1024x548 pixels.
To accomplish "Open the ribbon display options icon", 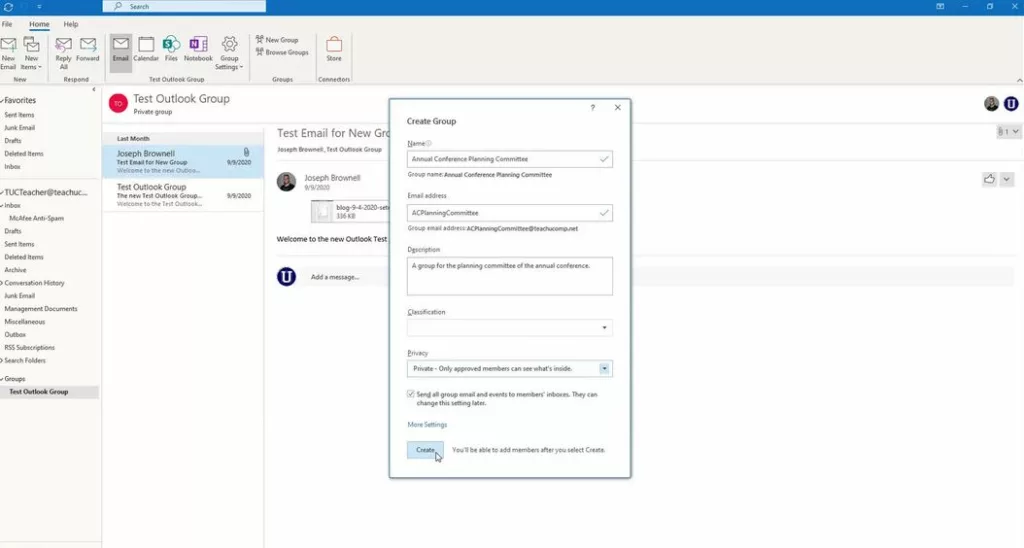I will click(940, 7).
